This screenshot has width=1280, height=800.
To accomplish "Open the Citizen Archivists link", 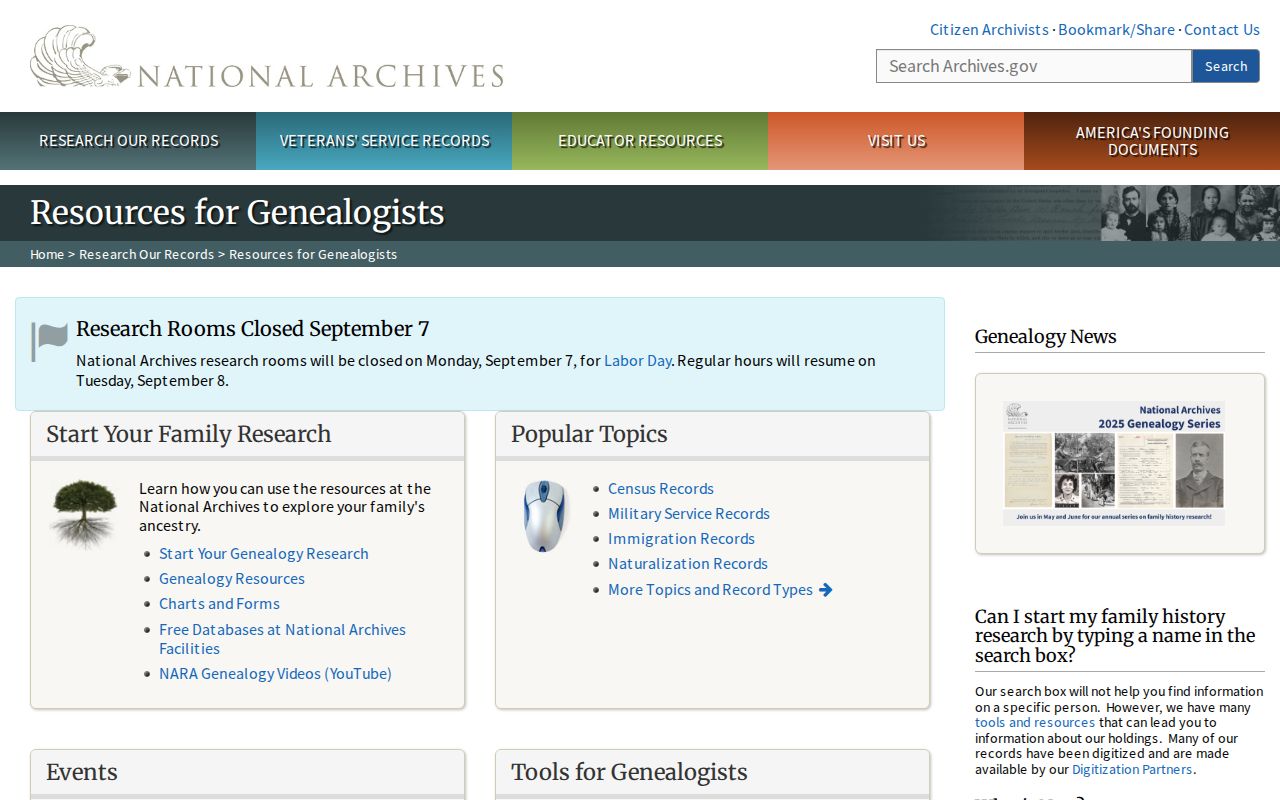I will tap(989, 30).
